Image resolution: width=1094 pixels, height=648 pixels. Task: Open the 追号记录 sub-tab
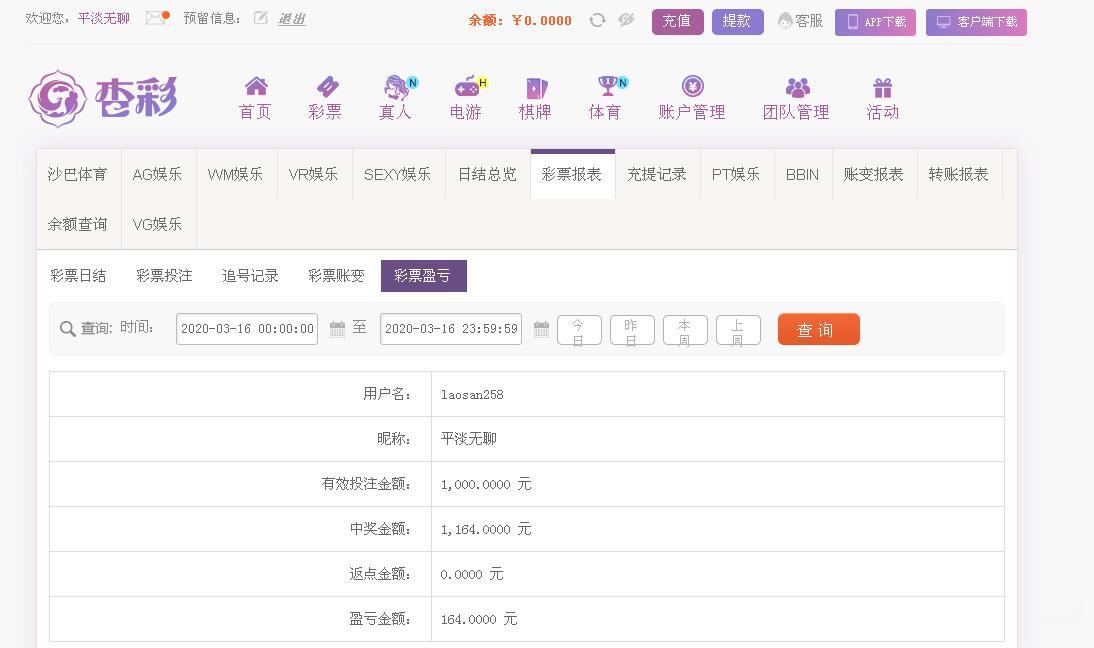coord(250,276)
